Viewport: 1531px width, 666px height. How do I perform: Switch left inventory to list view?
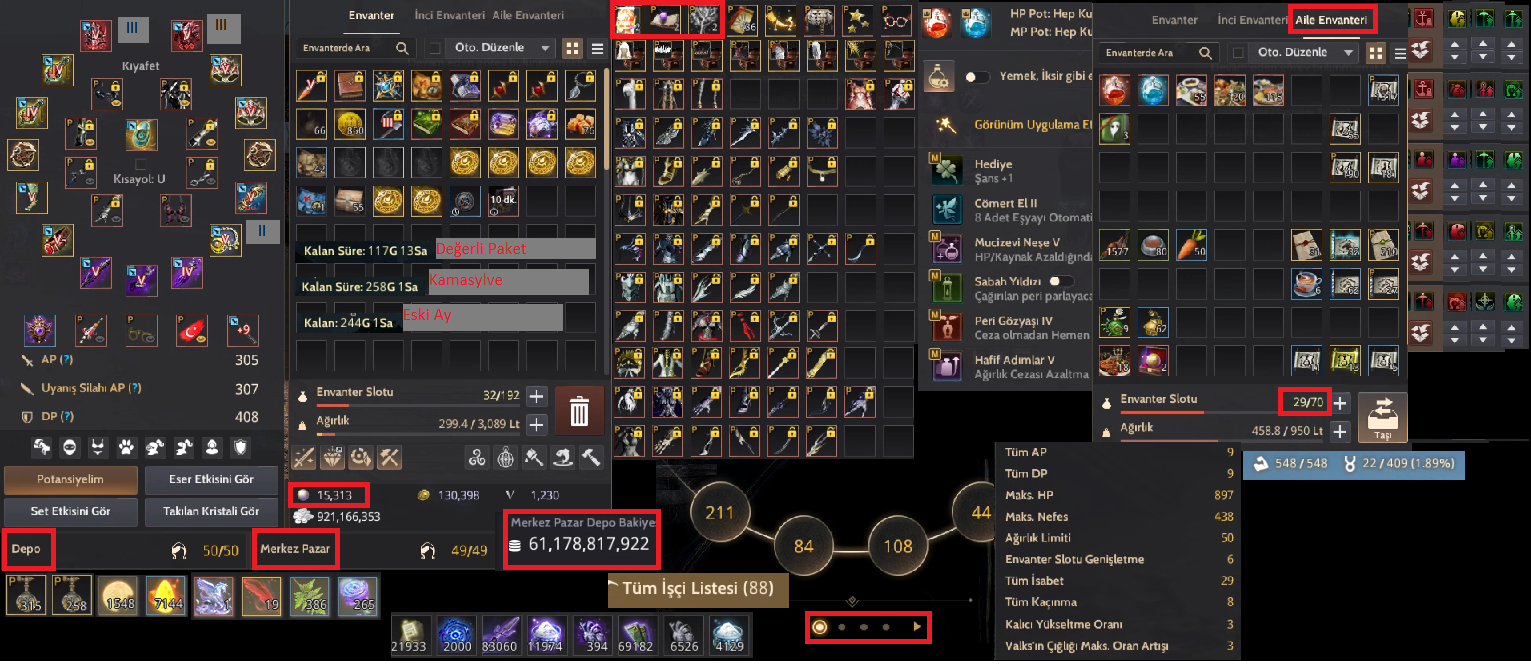(597, 48)
